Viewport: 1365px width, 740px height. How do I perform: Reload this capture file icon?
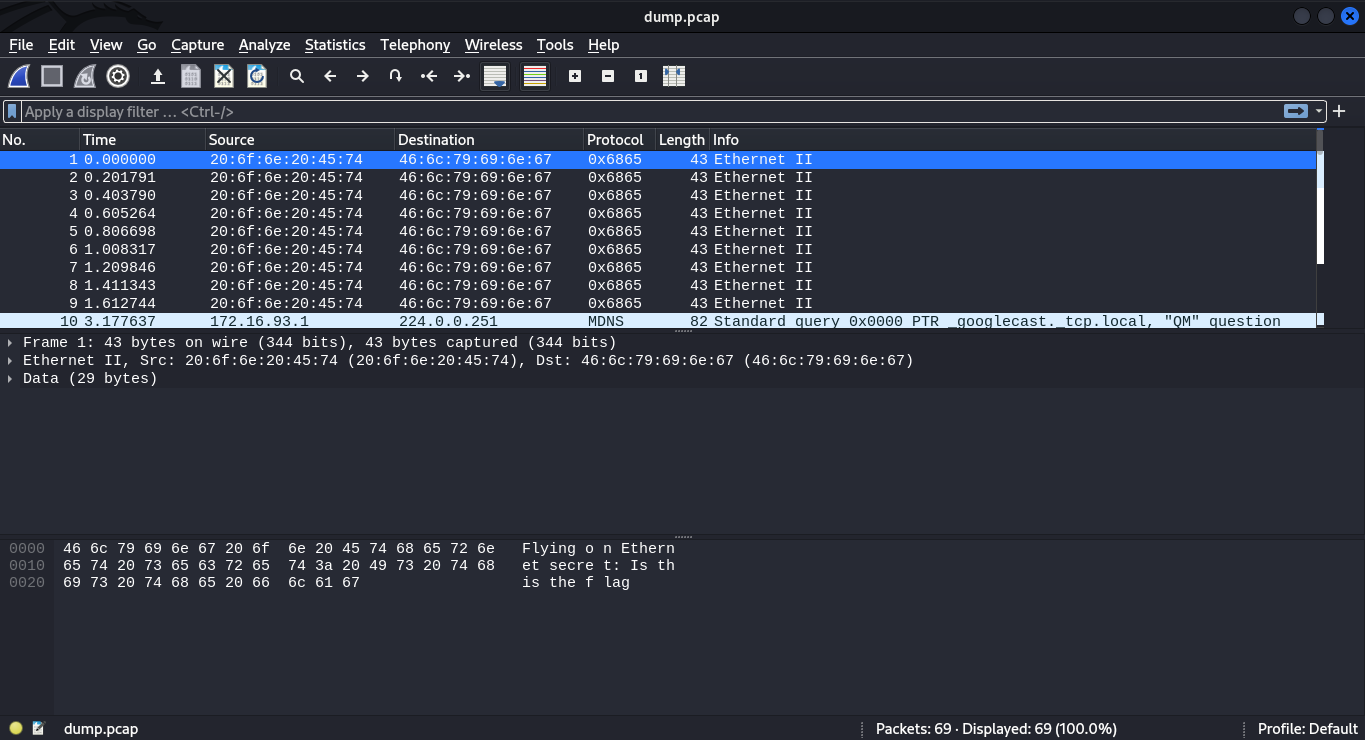coord(257,76)
